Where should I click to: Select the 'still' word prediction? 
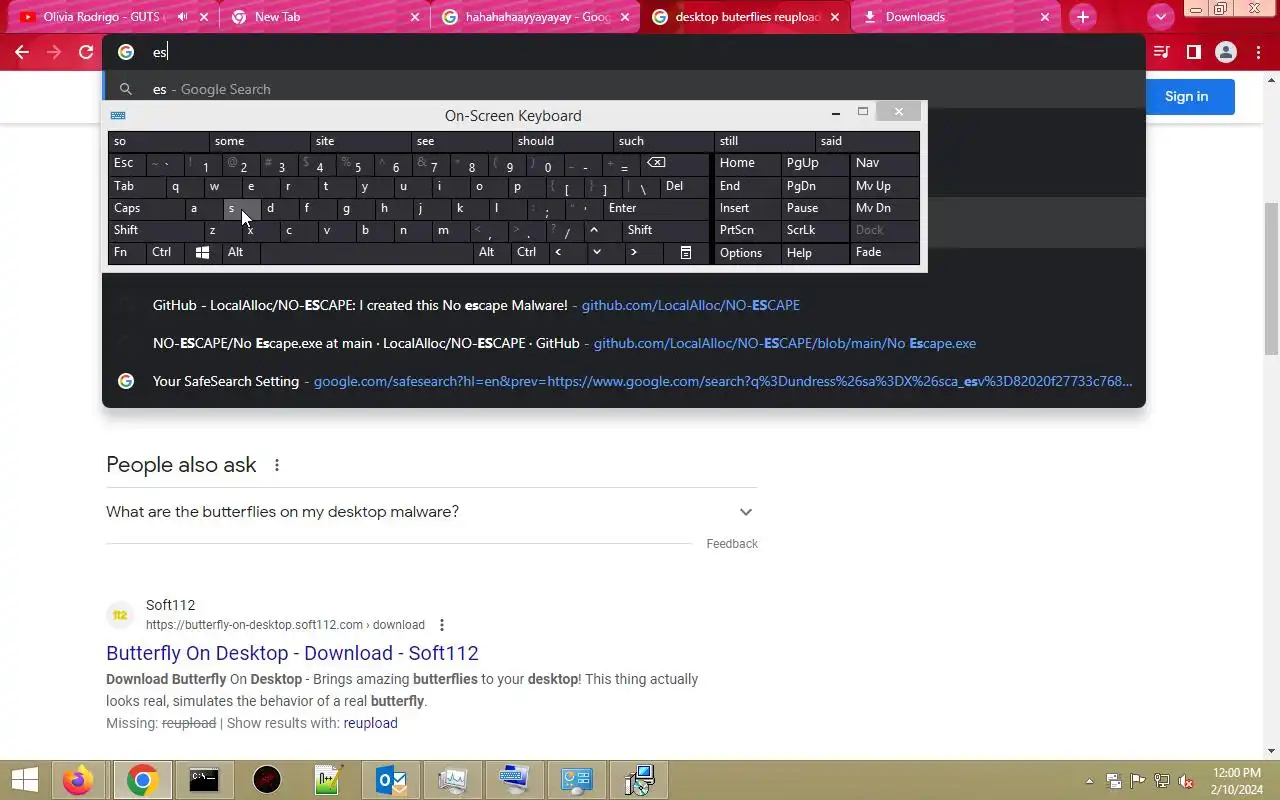pos(765,141)
